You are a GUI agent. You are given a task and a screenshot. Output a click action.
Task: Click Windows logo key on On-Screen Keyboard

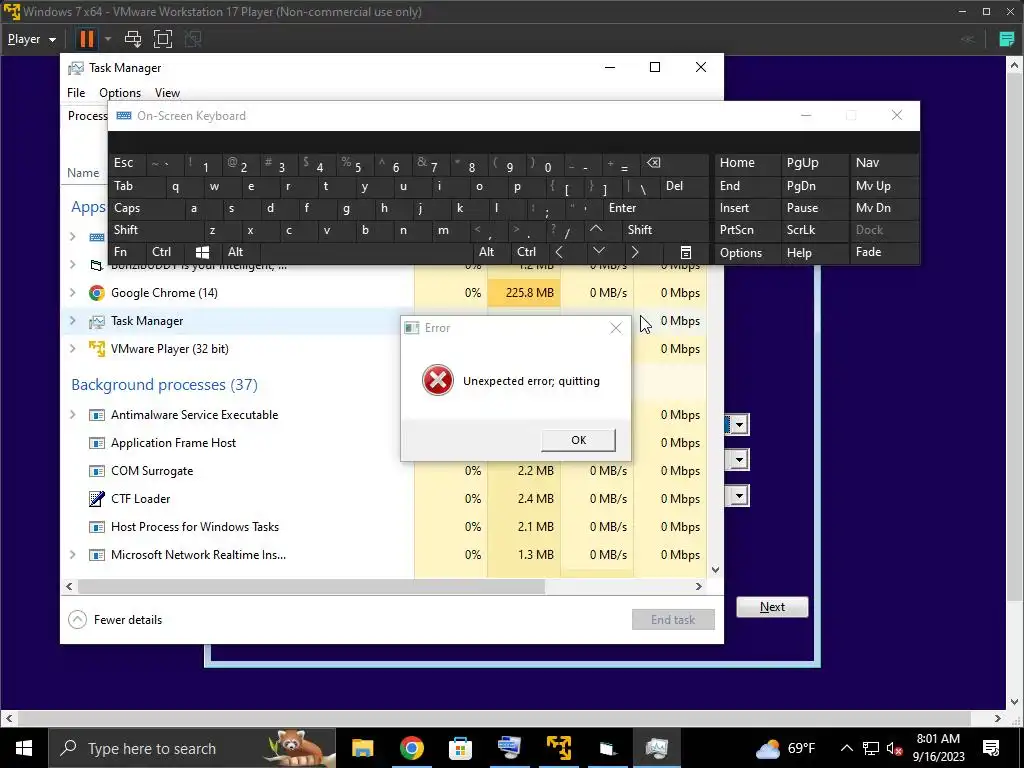point(202,252)
